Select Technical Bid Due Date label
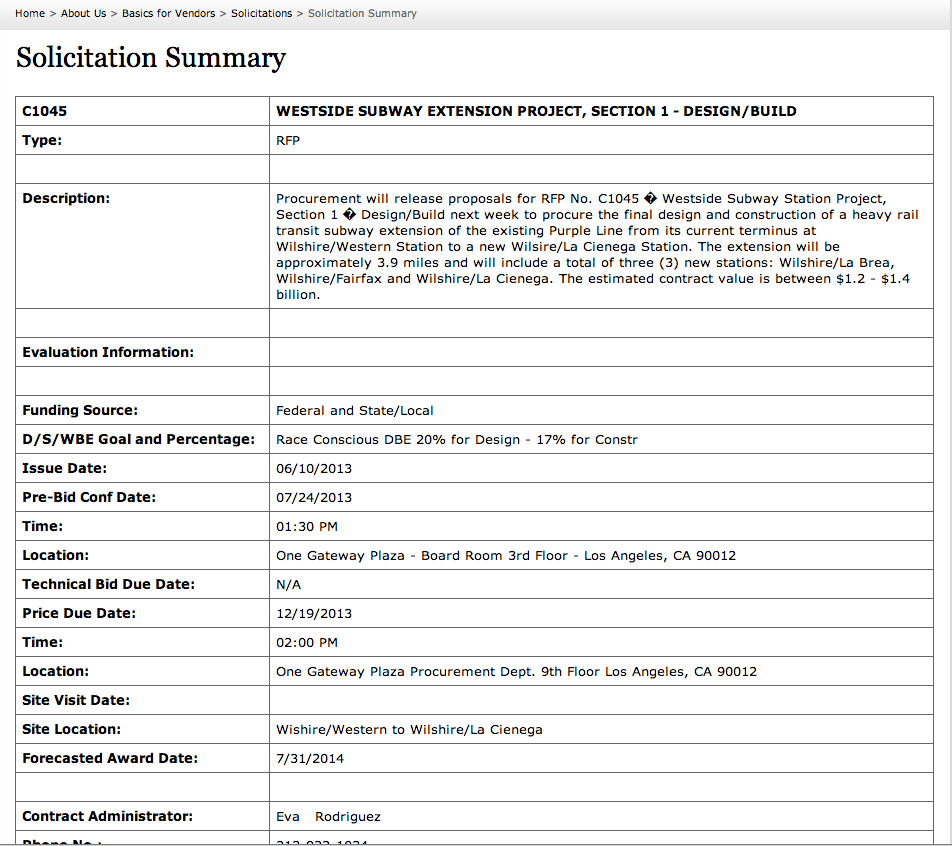The height and width of the screenshot is (846, 952). pyautogui.click(x=109, y=584)
